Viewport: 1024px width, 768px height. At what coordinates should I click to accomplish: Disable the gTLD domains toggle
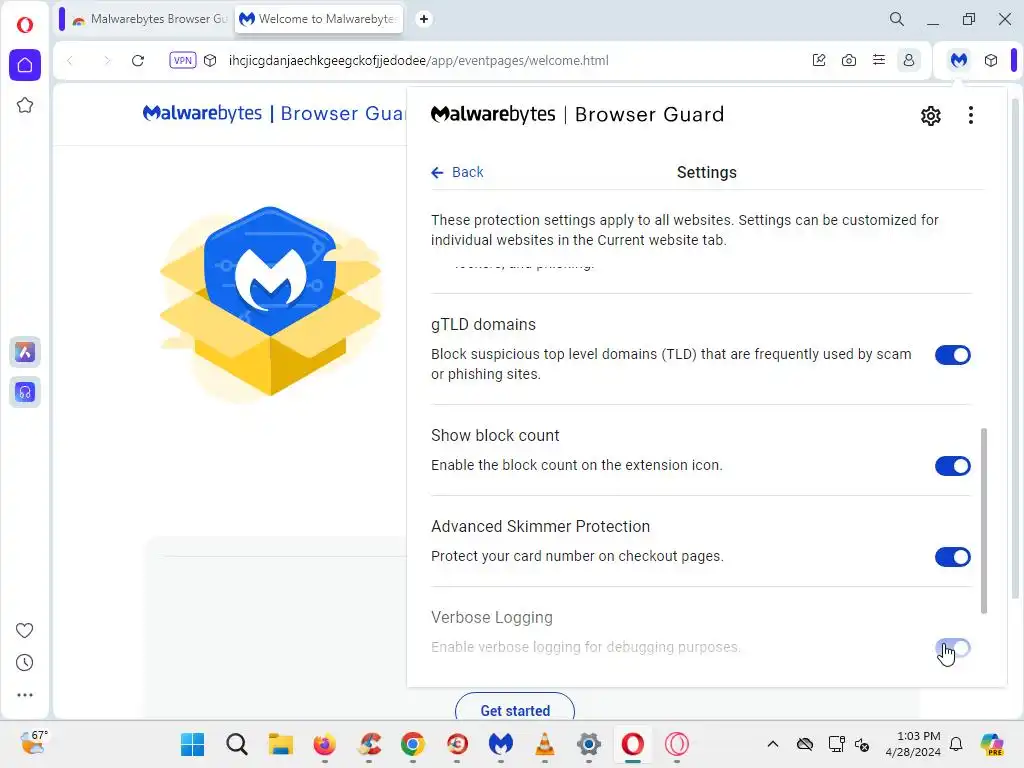click(953, 355)
